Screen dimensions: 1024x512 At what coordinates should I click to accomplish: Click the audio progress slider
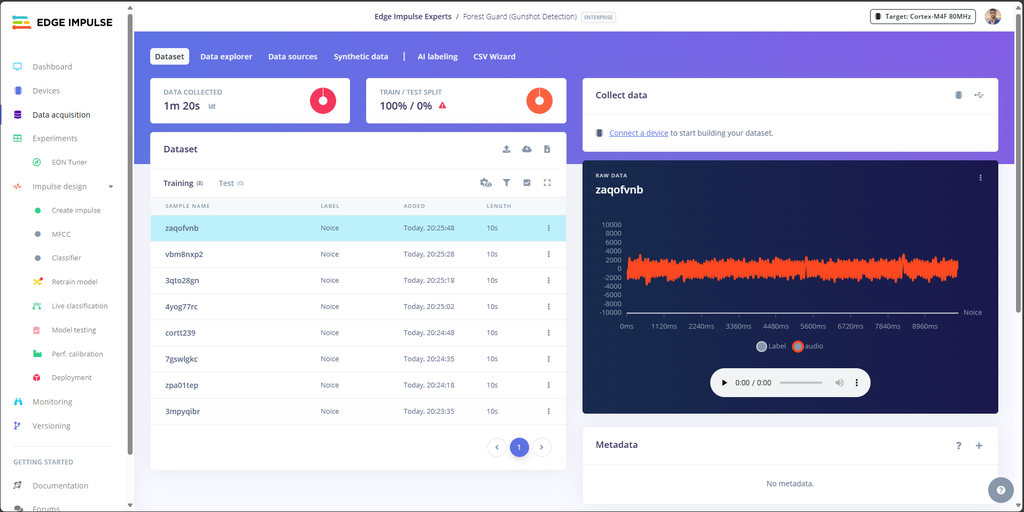pyautogui.click(x=801, y=383)
